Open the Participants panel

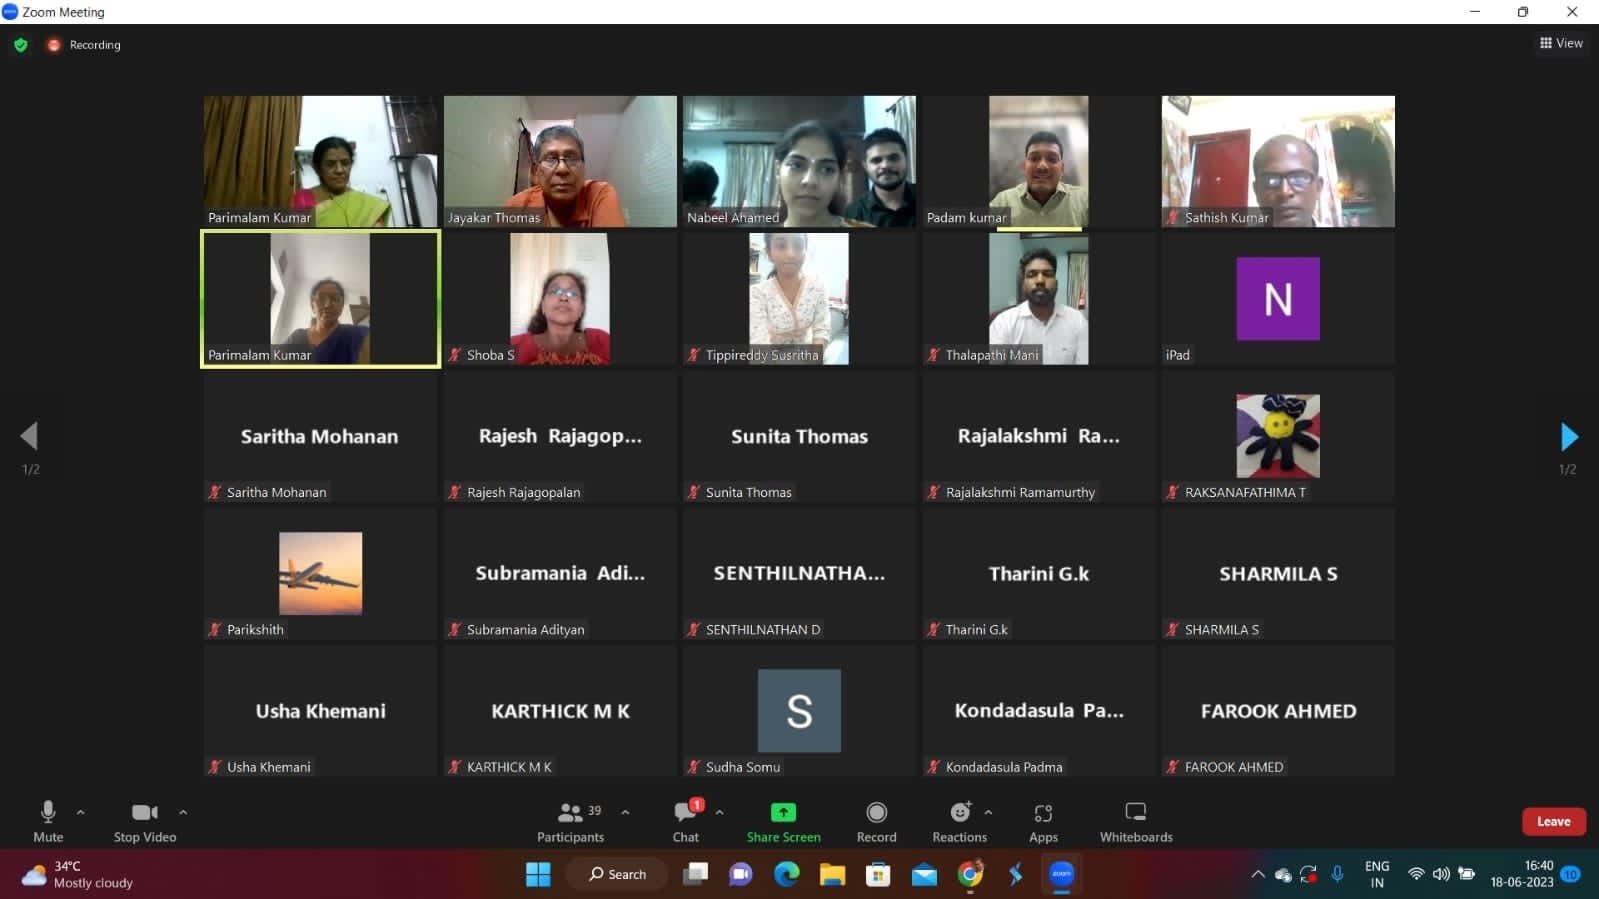click(x=571, y=821)
